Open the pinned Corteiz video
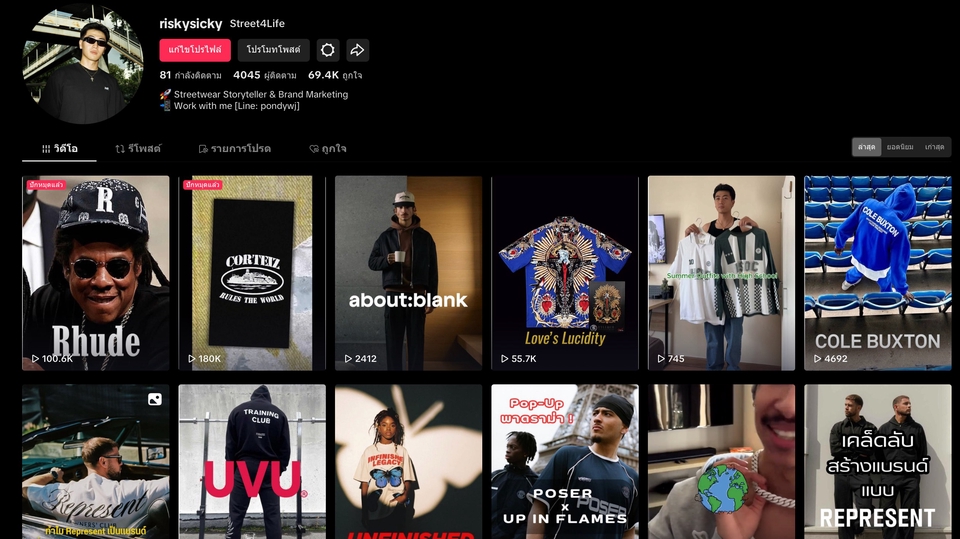960x539 pixels. click(x=252, y=273)
